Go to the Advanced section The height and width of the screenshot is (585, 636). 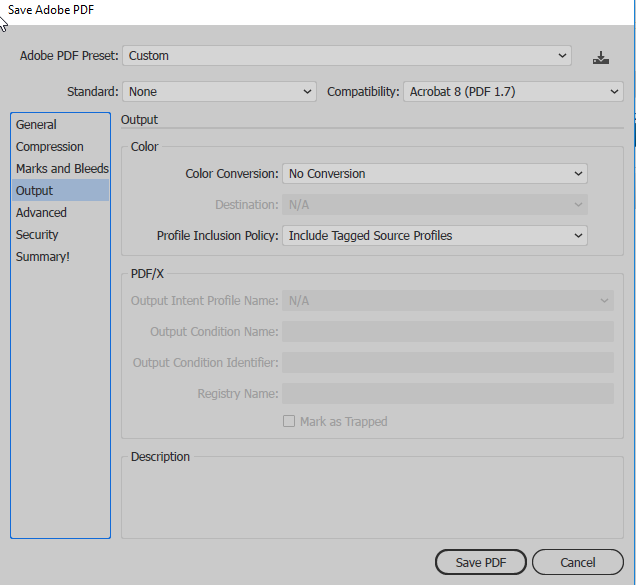[60, 212]
